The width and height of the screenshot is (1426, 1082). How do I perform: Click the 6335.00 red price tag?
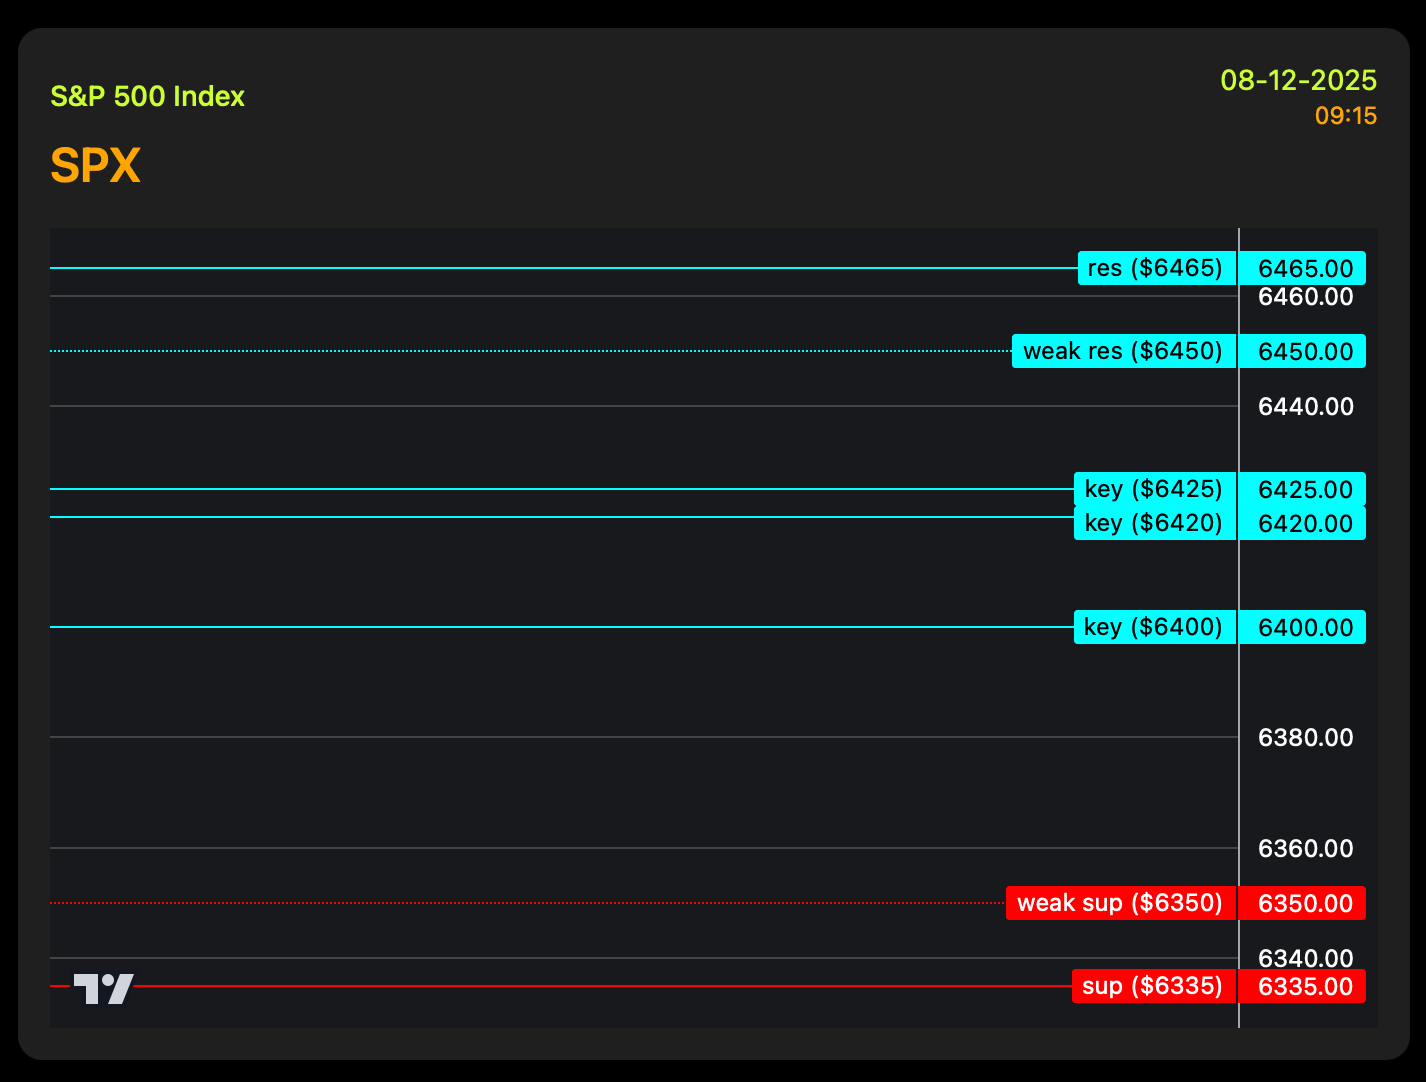(1303, 986)
